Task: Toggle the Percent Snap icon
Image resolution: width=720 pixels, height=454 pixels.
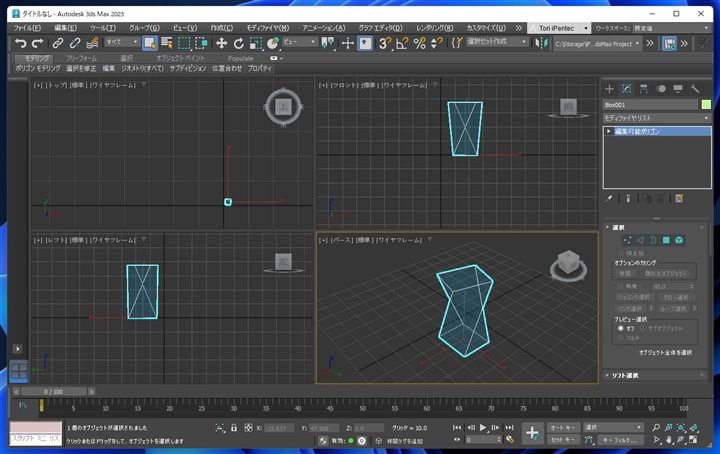Action: [x=419, y=44]
